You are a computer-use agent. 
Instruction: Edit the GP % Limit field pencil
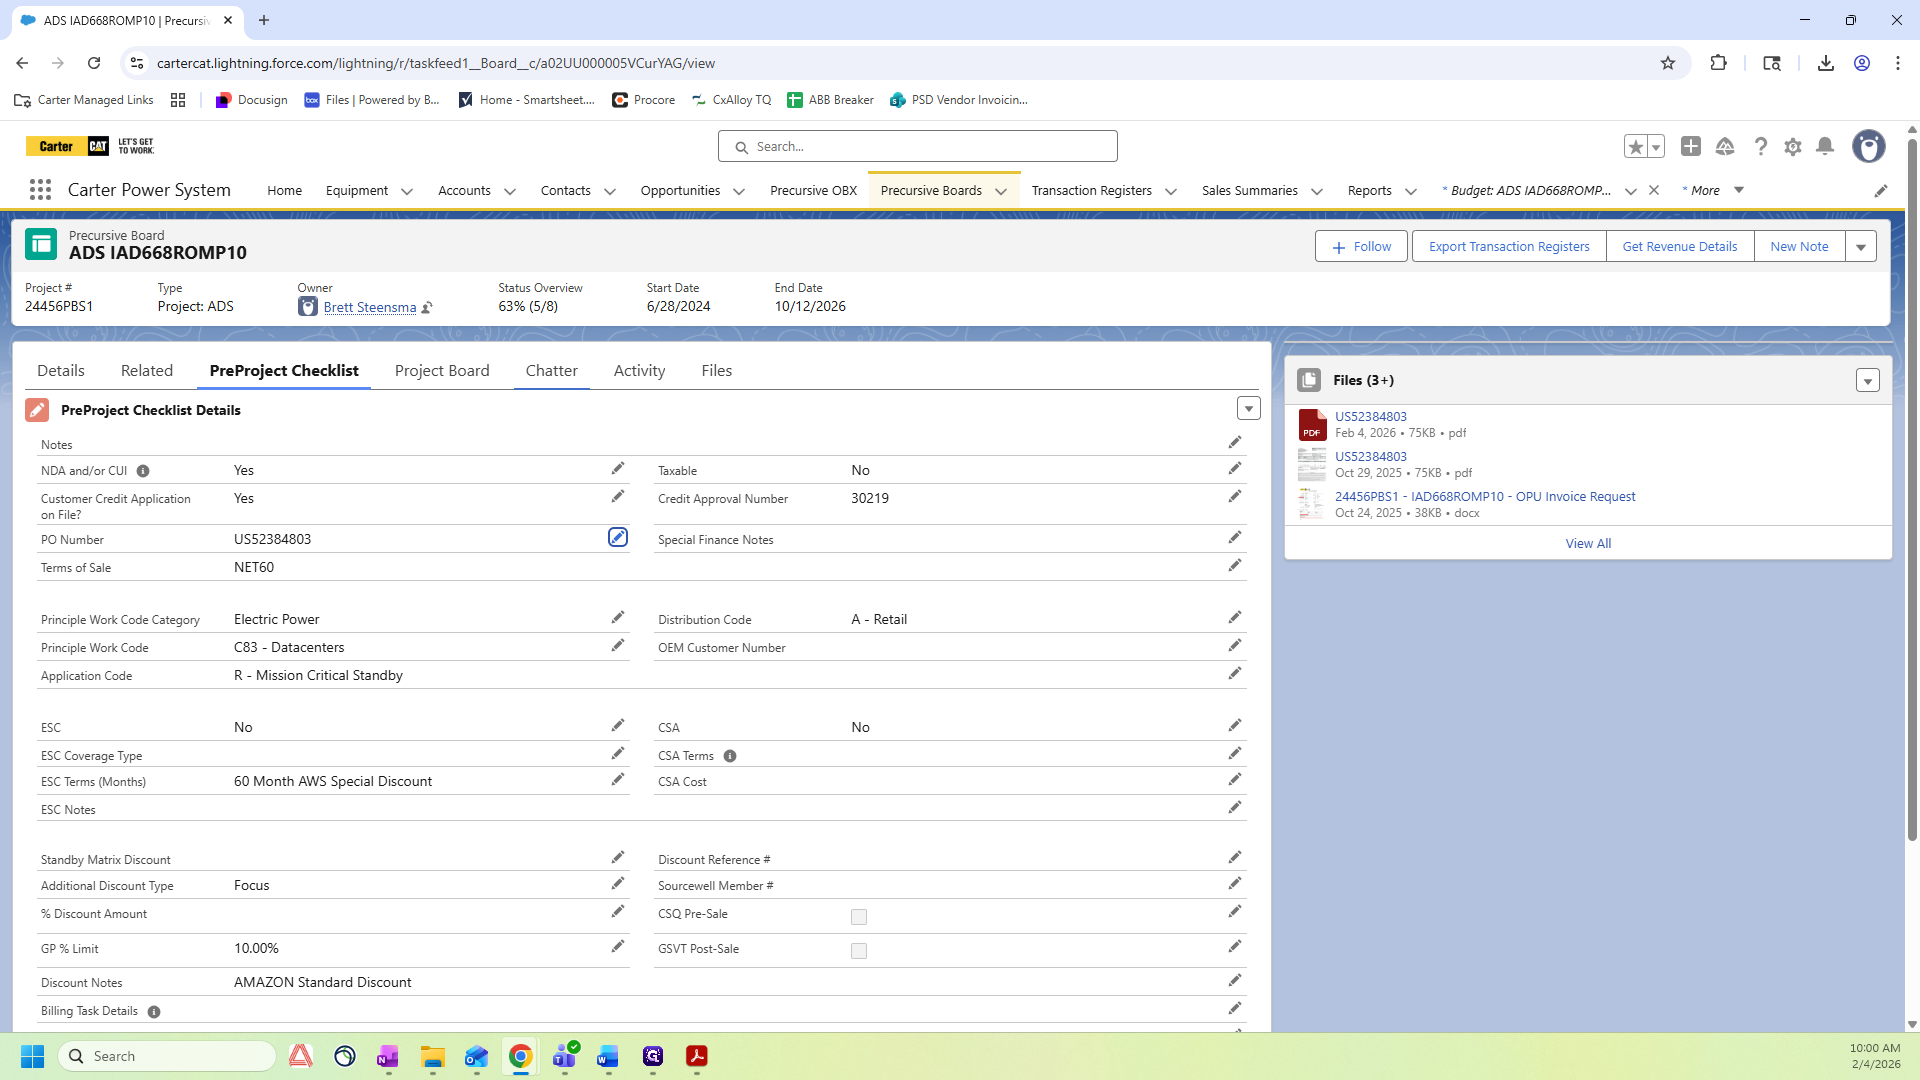(618, 947)
